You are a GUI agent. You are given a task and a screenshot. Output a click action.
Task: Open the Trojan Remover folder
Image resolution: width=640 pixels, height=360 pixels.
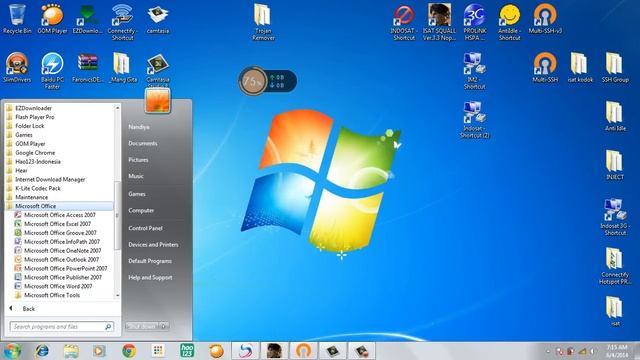[263, 22]
